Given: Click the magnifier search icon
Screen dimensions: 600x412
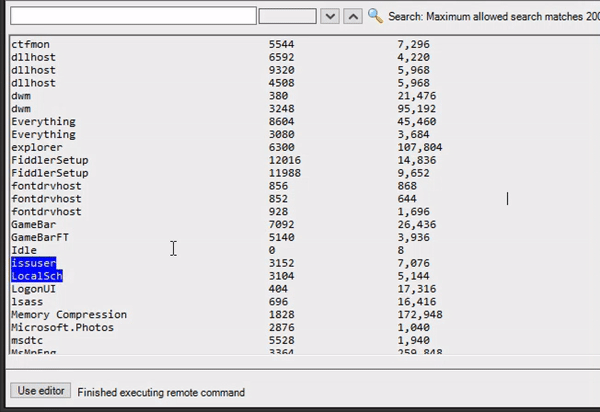Looking at the screenshot, I should [x=376, y=16].
